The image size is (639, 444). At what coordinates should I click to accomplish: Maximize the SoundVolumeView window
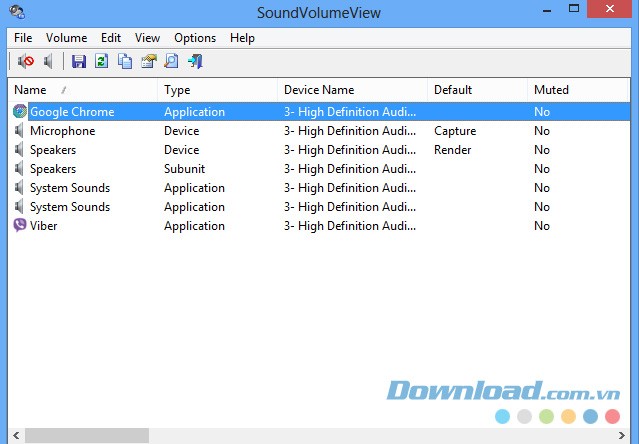coord(574,9)
